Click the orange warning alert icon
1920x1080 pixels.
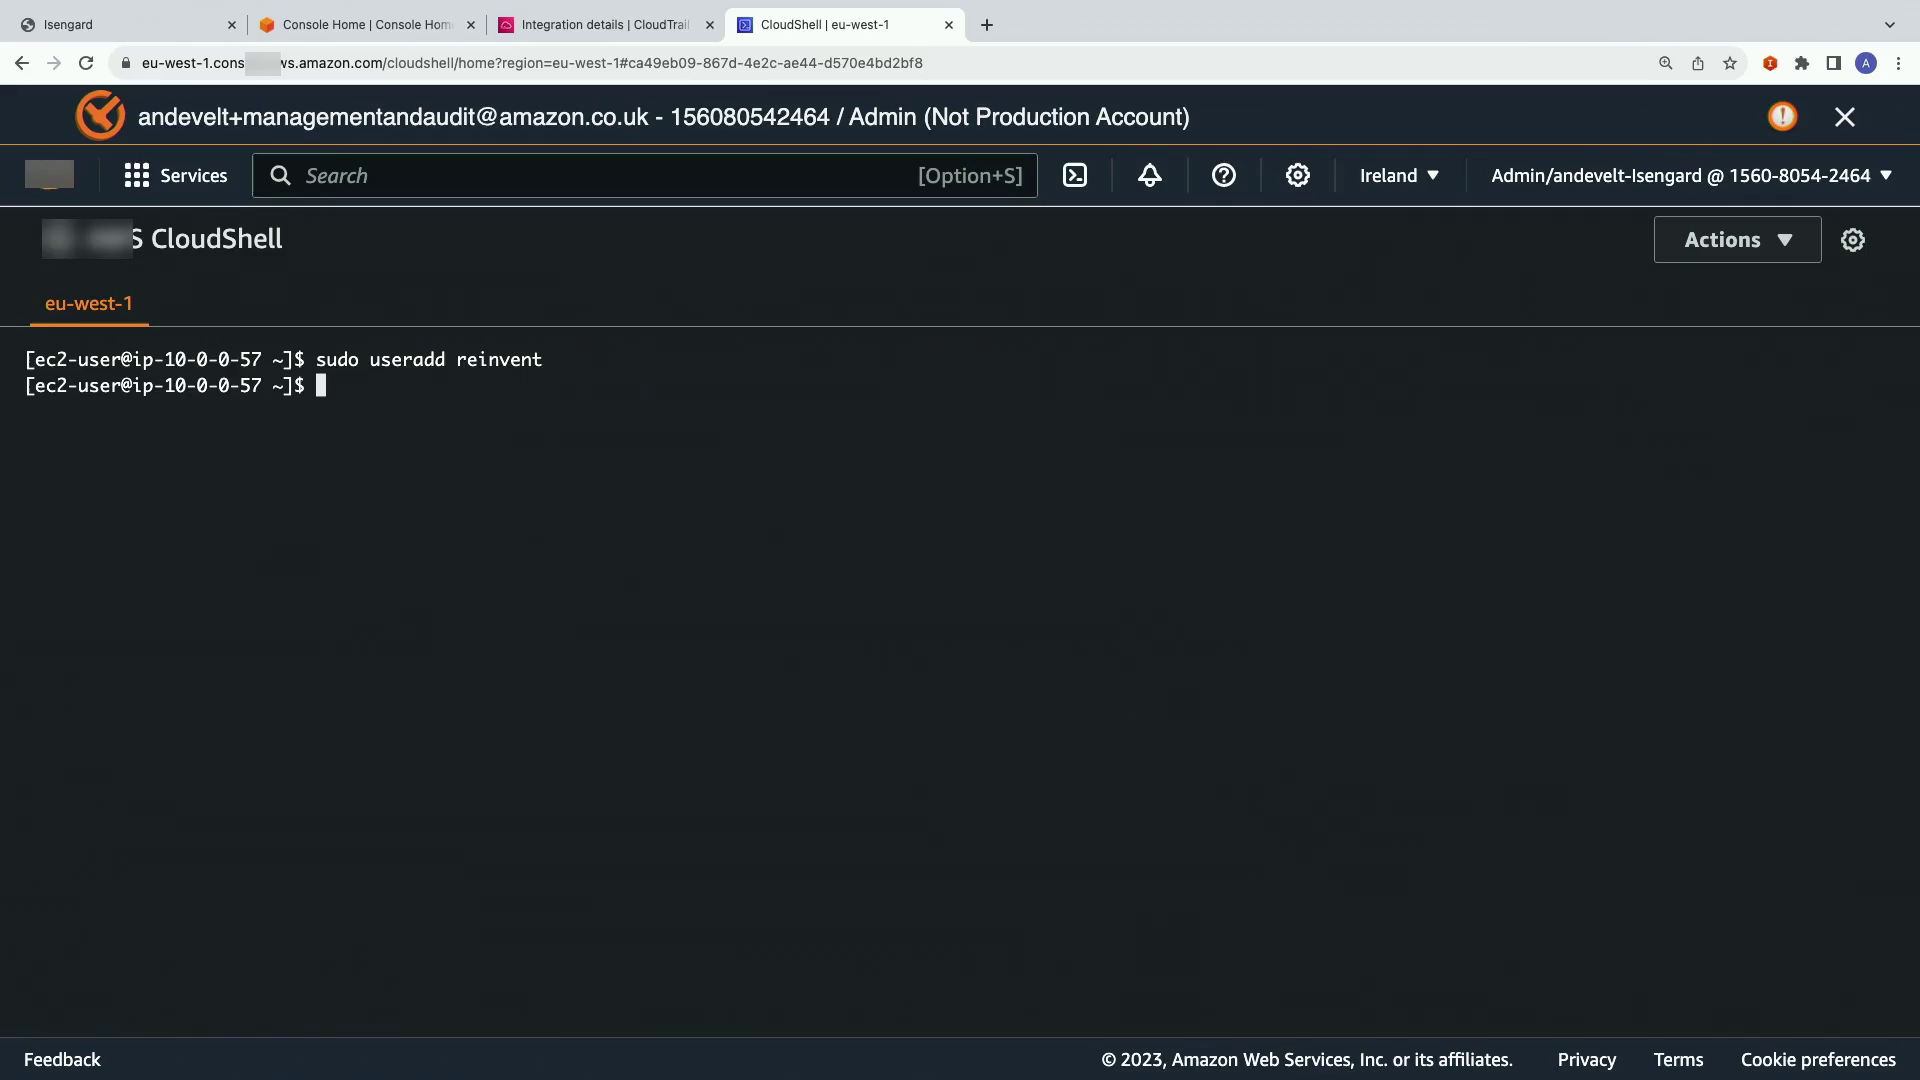1782,117
